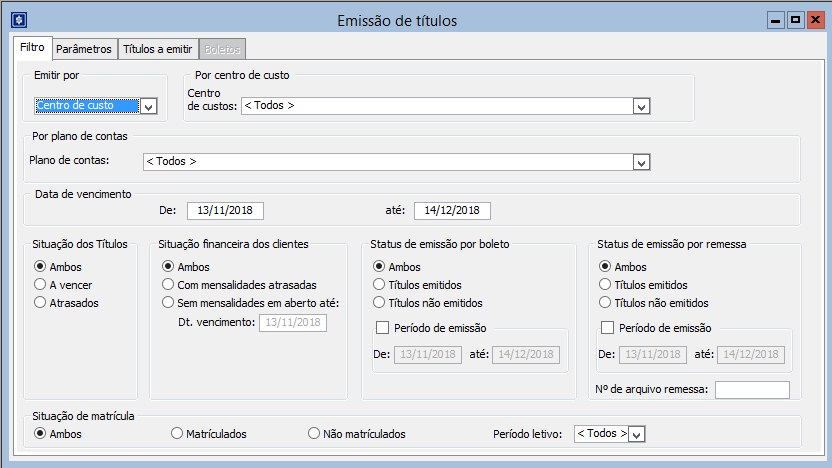The width and height of the screenshot is (832, 468).
Task: Select Atrasados in Situação dos Títulos
Action: pos(40,302)
